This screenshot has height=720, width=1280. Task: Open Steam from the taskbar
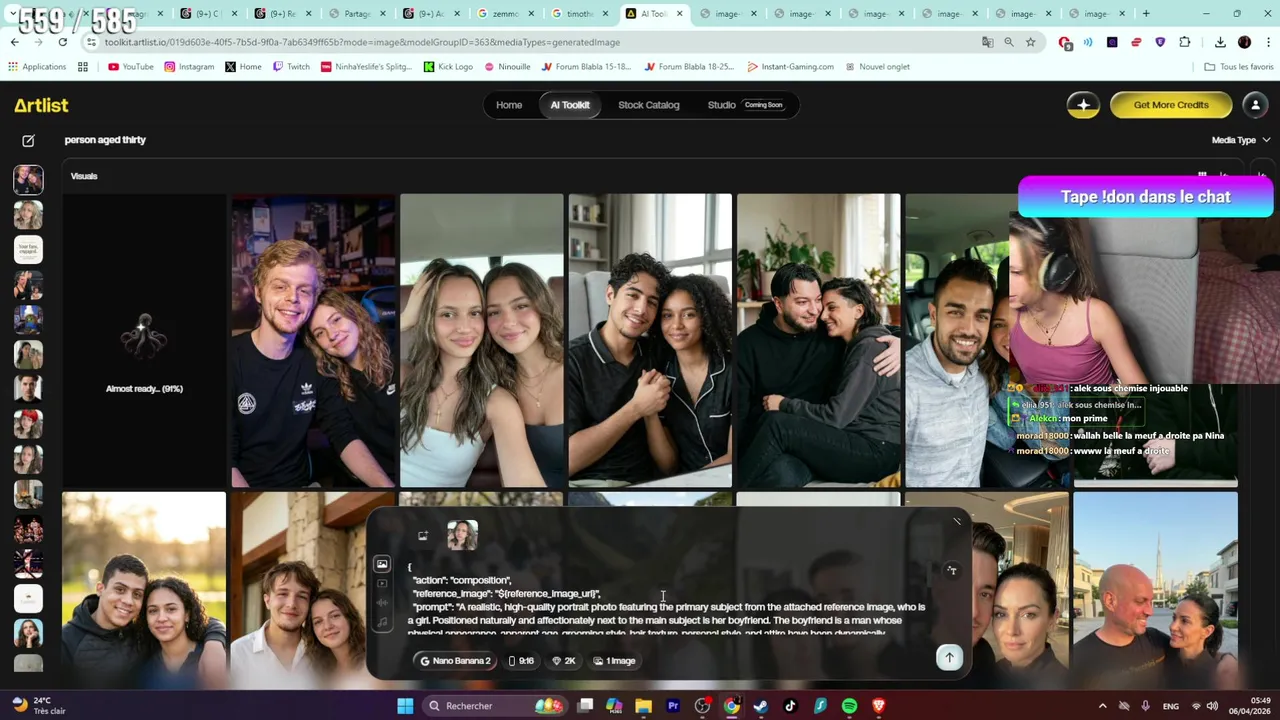point(761,706)
